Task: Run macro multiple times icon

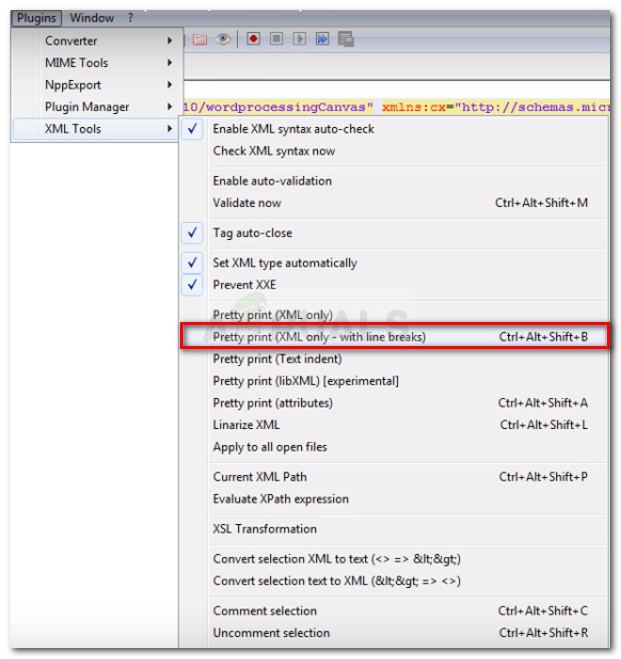Action: pyautogui.click(x=322, y=39)
